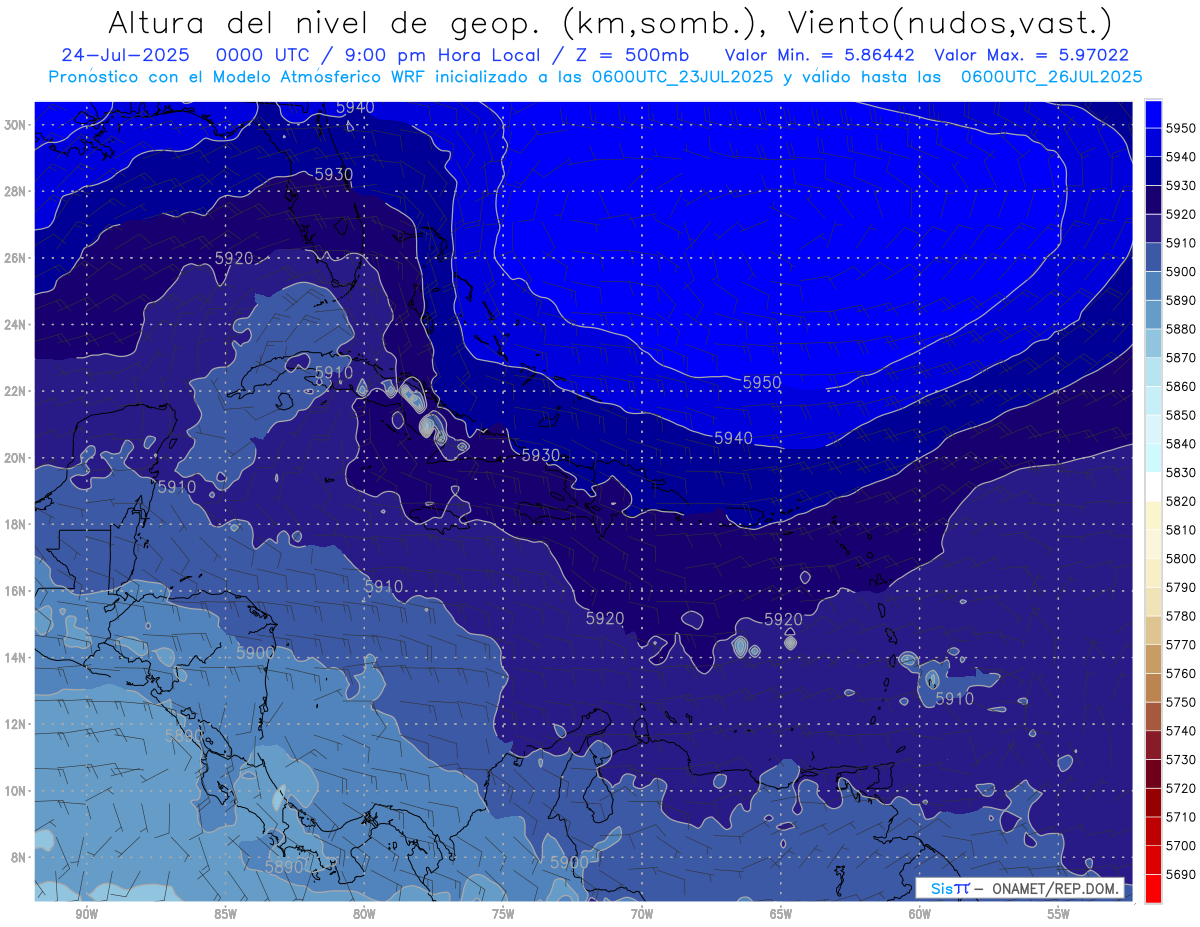Click the '5830' colorbar tick label
The image size is (1200, 927).
click(1180, 473)
